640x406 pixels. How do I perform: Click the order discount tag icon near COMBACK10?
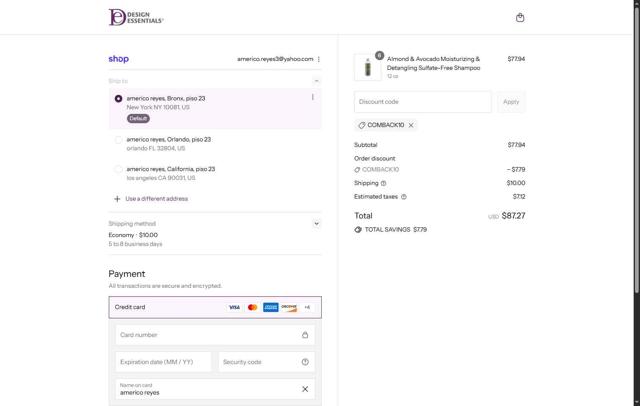(x=357, y=170)
